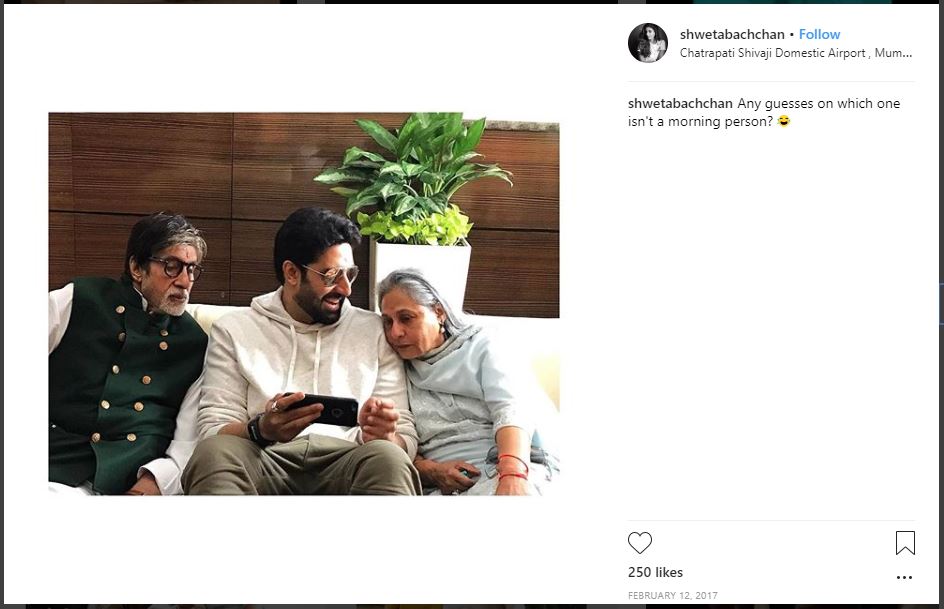Click the February 12, 2017 timestamp
This screenshot has width=944, height=609.
pyautogui.click(x=672, y=595)
